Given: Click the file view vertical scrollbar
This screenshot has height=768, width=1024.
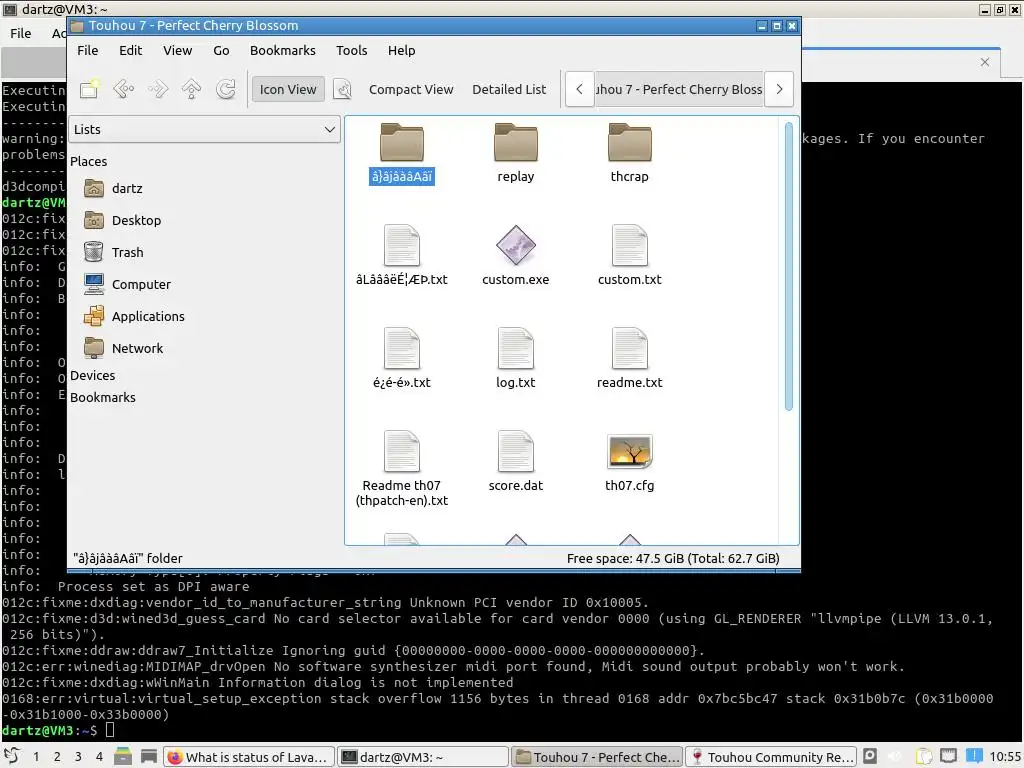Looking at the screenshot, I should 788,266.
